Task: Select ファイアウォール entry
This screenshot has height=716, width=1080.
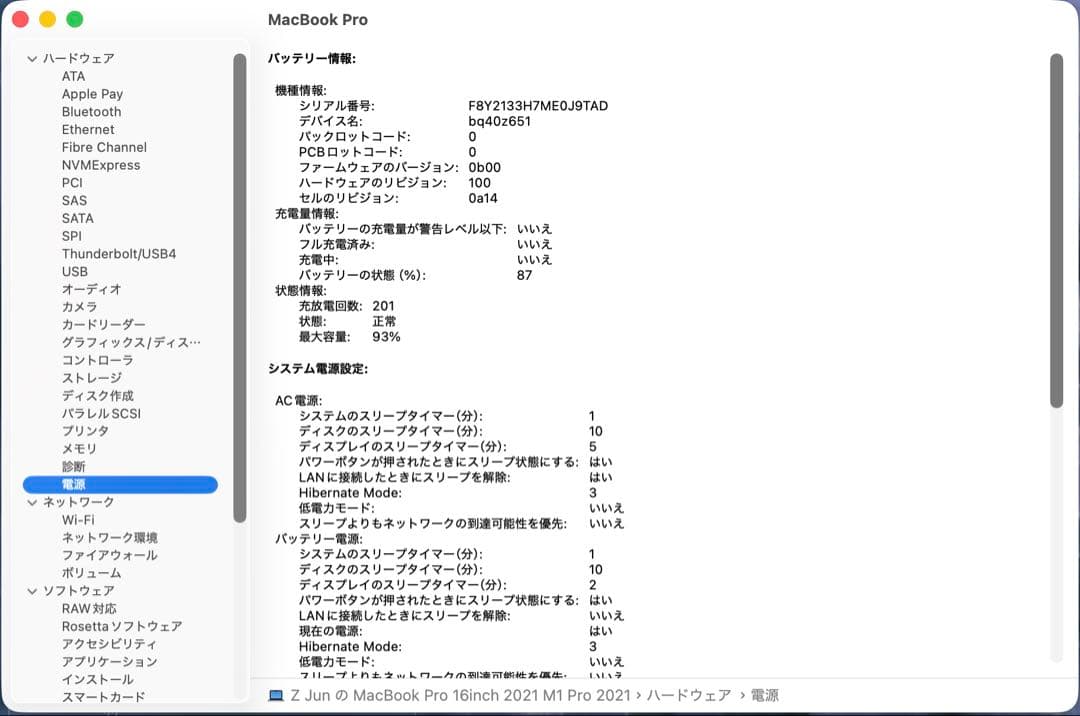Action: pyautogui.click(x=110, y=556)
